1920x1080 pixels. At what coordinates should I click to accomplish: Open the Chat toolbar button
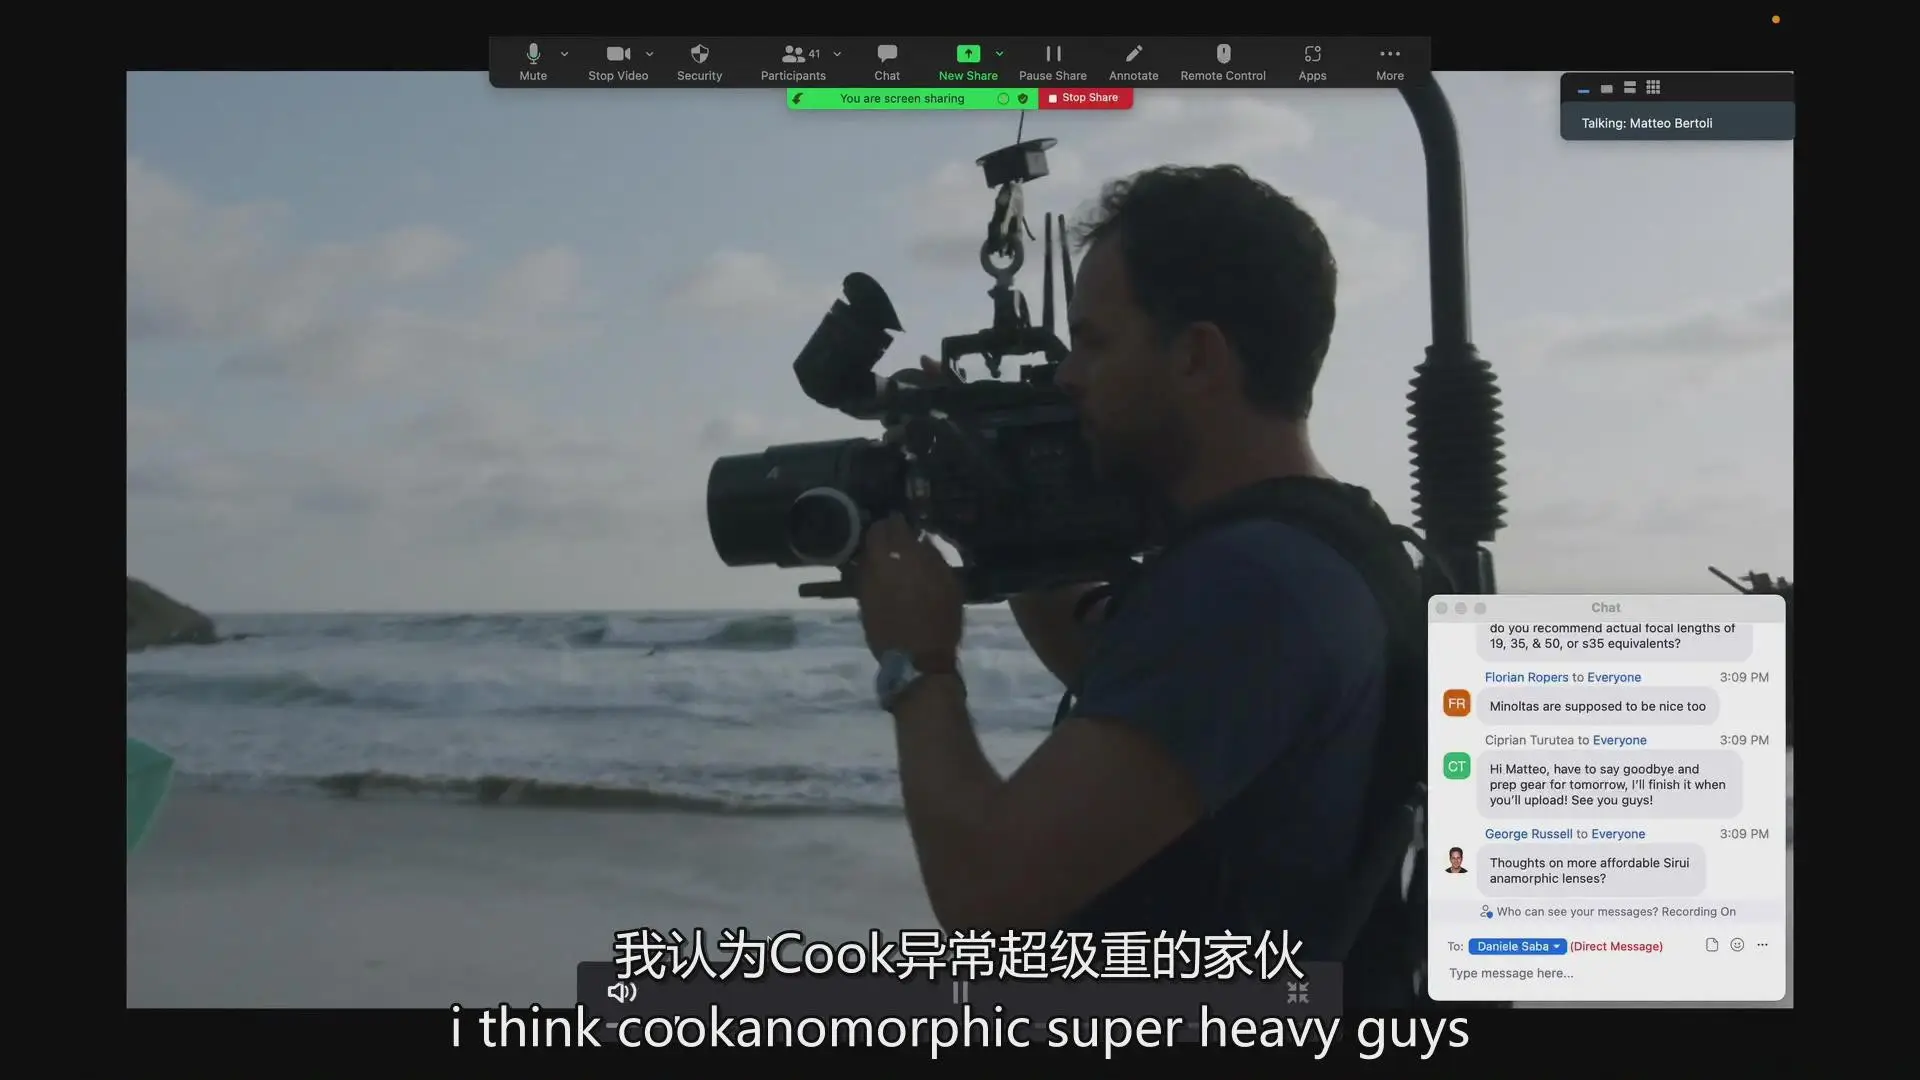[x=887, y=62]
